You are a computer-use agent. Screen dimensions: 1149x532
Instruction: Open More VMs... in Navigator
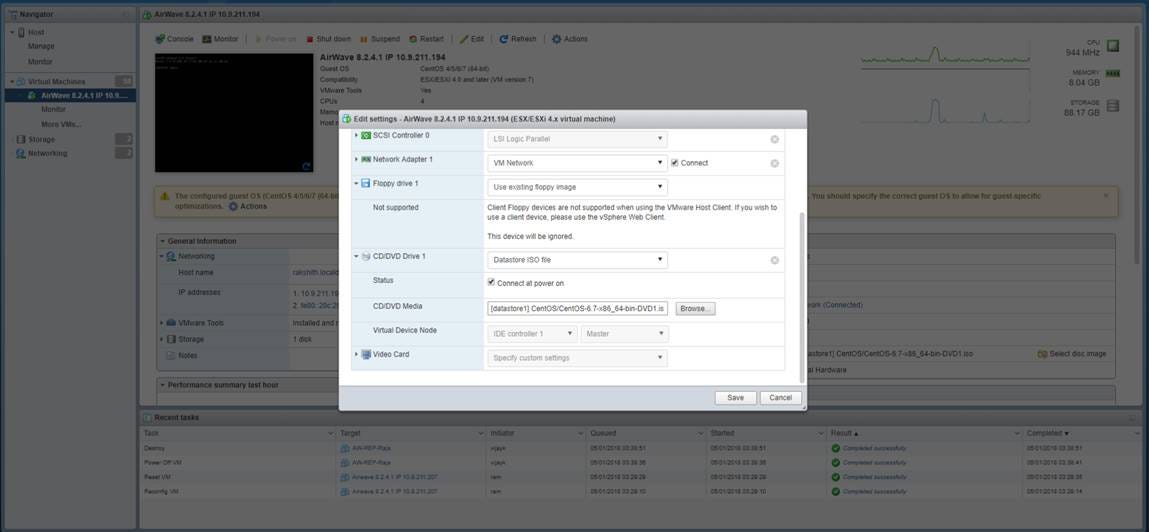tap(61, 124)
